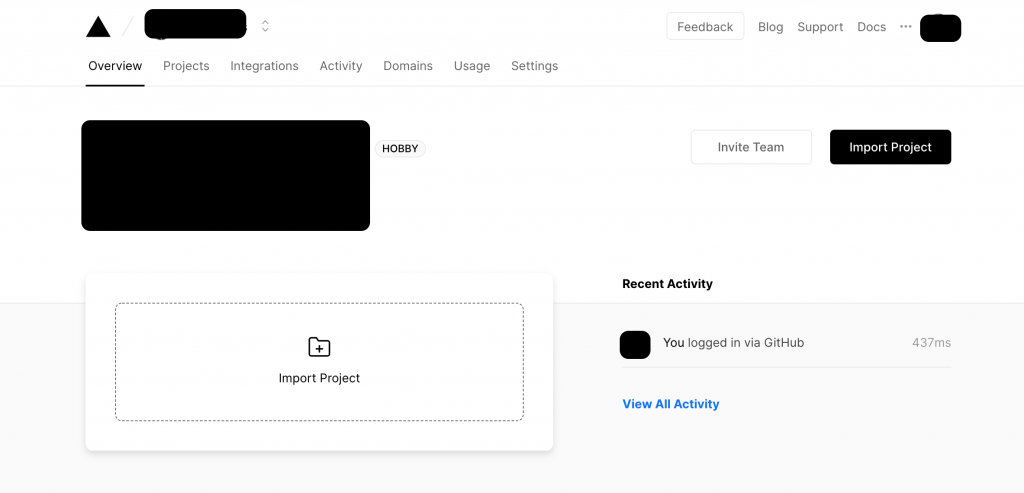Open the team scope switcher chevrons
Screen dimensions: 1024x493
265,26
